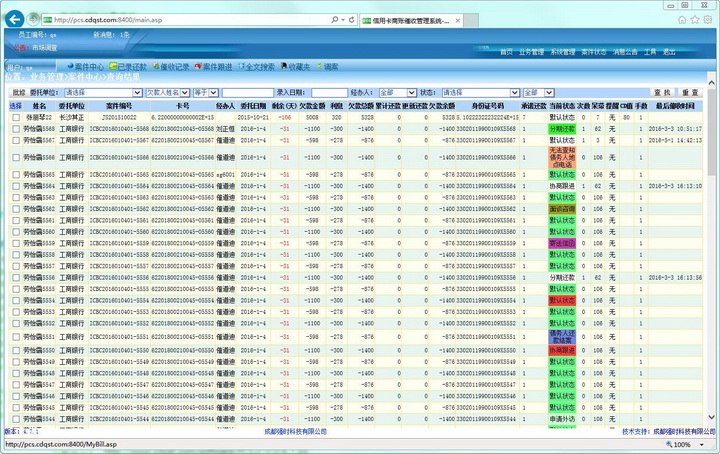Click the search magnifier in address bar
Viewport: 720px width, 454px height.
pos(335,20)
